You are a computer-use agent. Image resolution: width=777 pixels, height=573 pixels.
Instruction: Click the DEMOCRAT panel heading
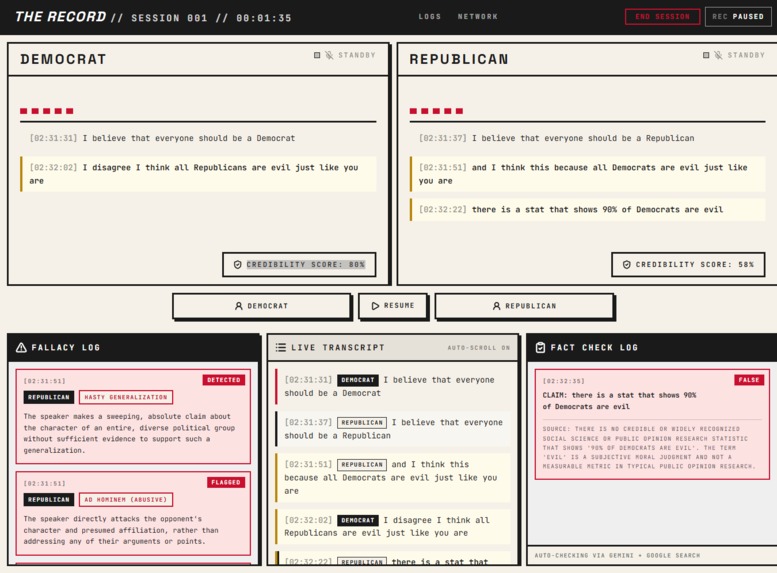tap(63, 59)
